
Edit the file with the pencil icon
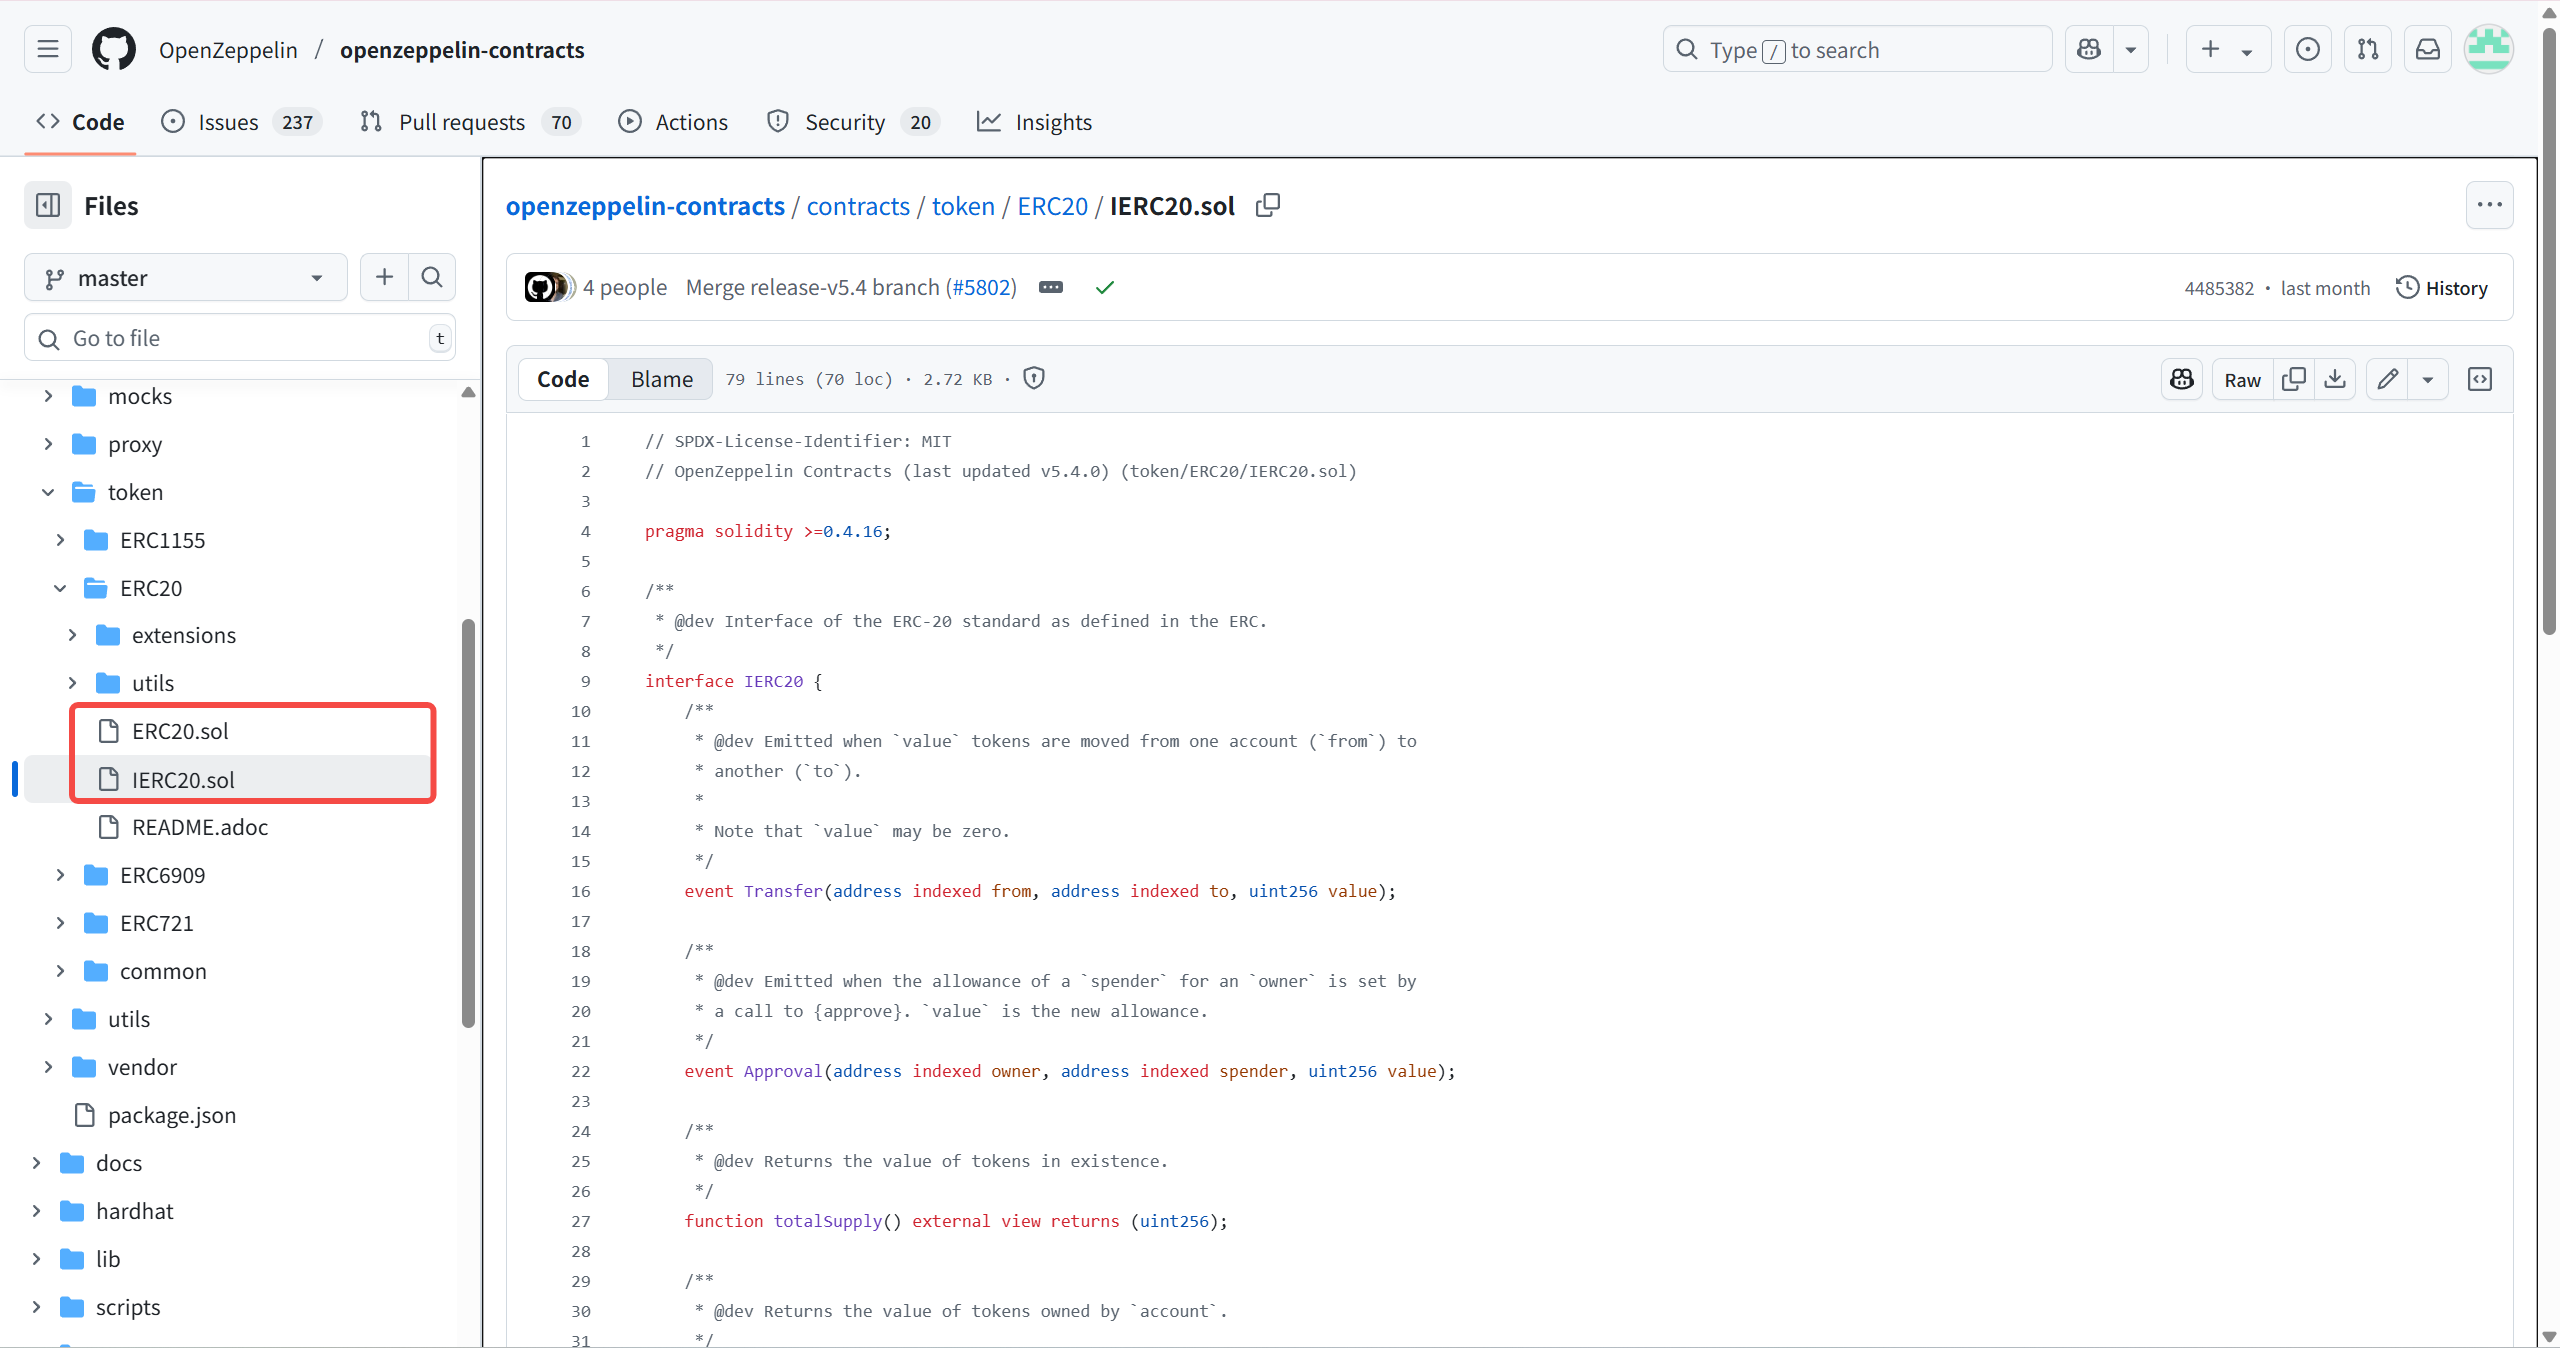2388,380
